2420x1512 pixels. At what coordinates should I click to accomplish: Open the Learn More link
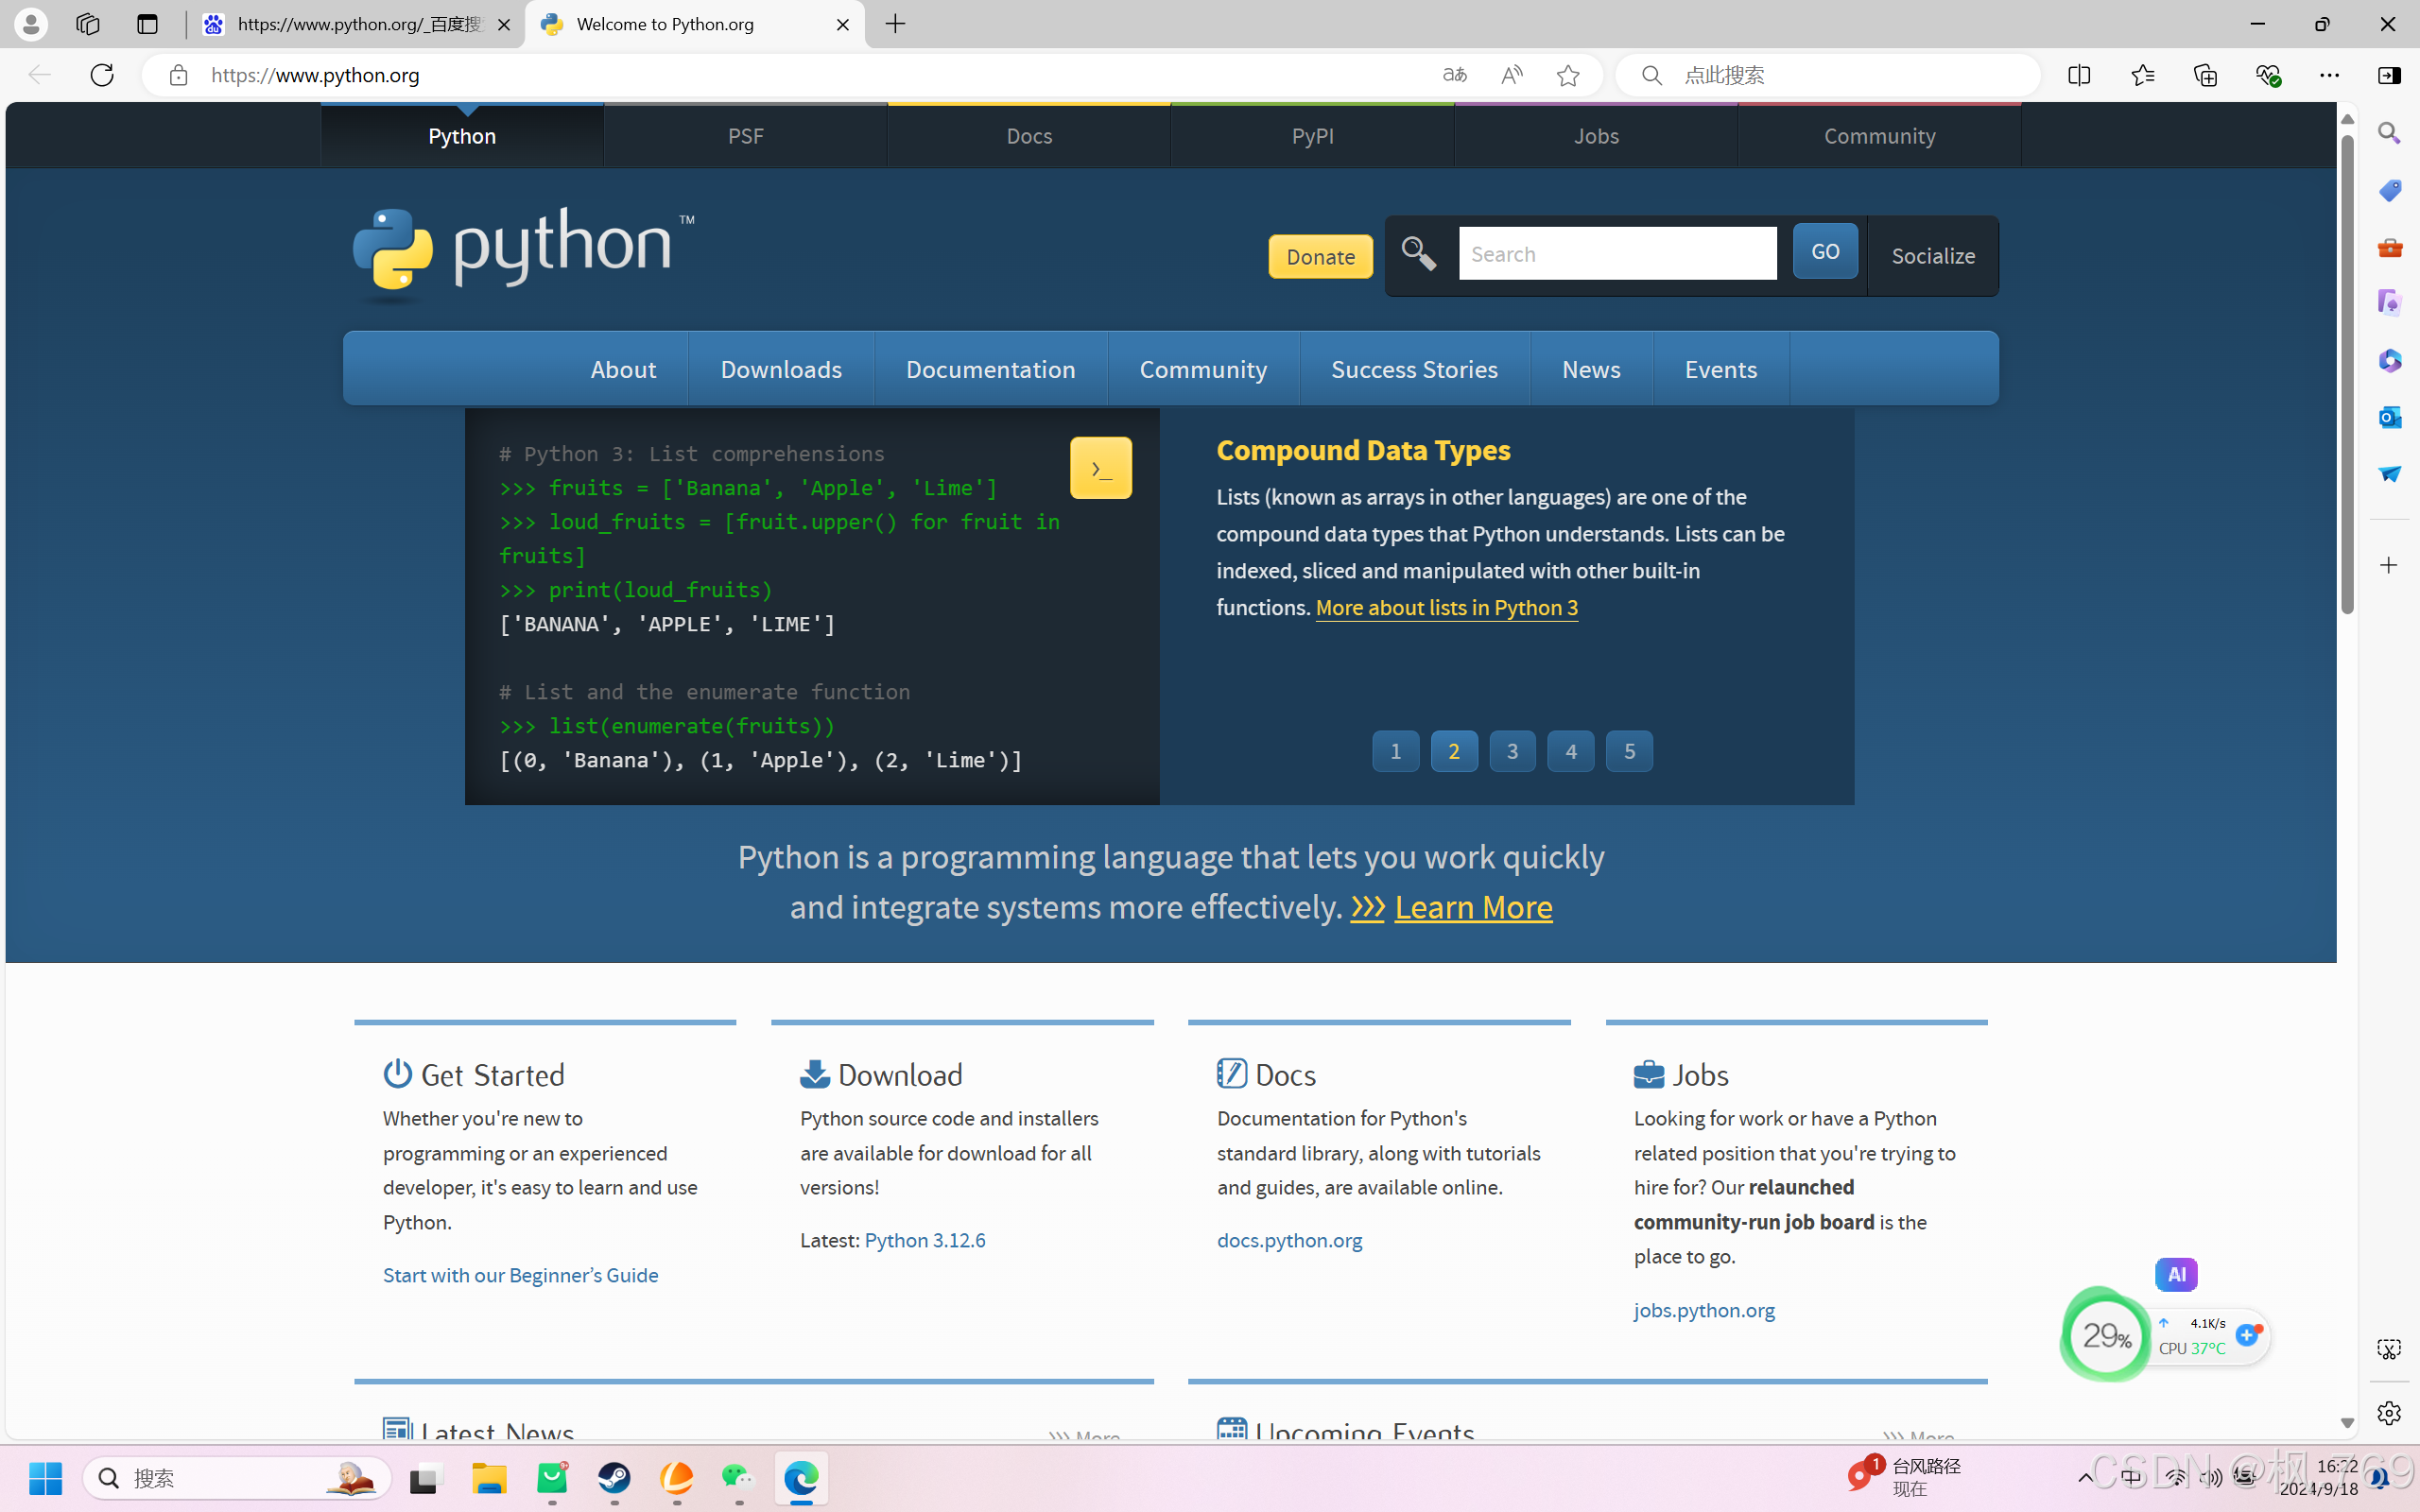click(x=1474, y=907)
